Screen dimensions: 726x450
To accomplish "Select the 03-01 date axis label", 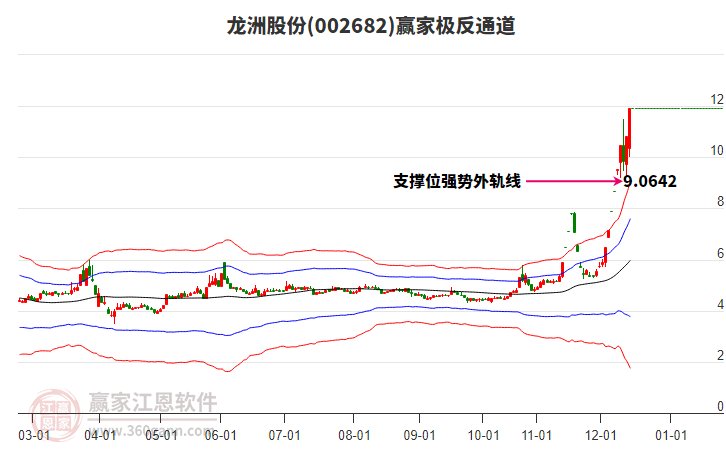I will pos(34,436).
